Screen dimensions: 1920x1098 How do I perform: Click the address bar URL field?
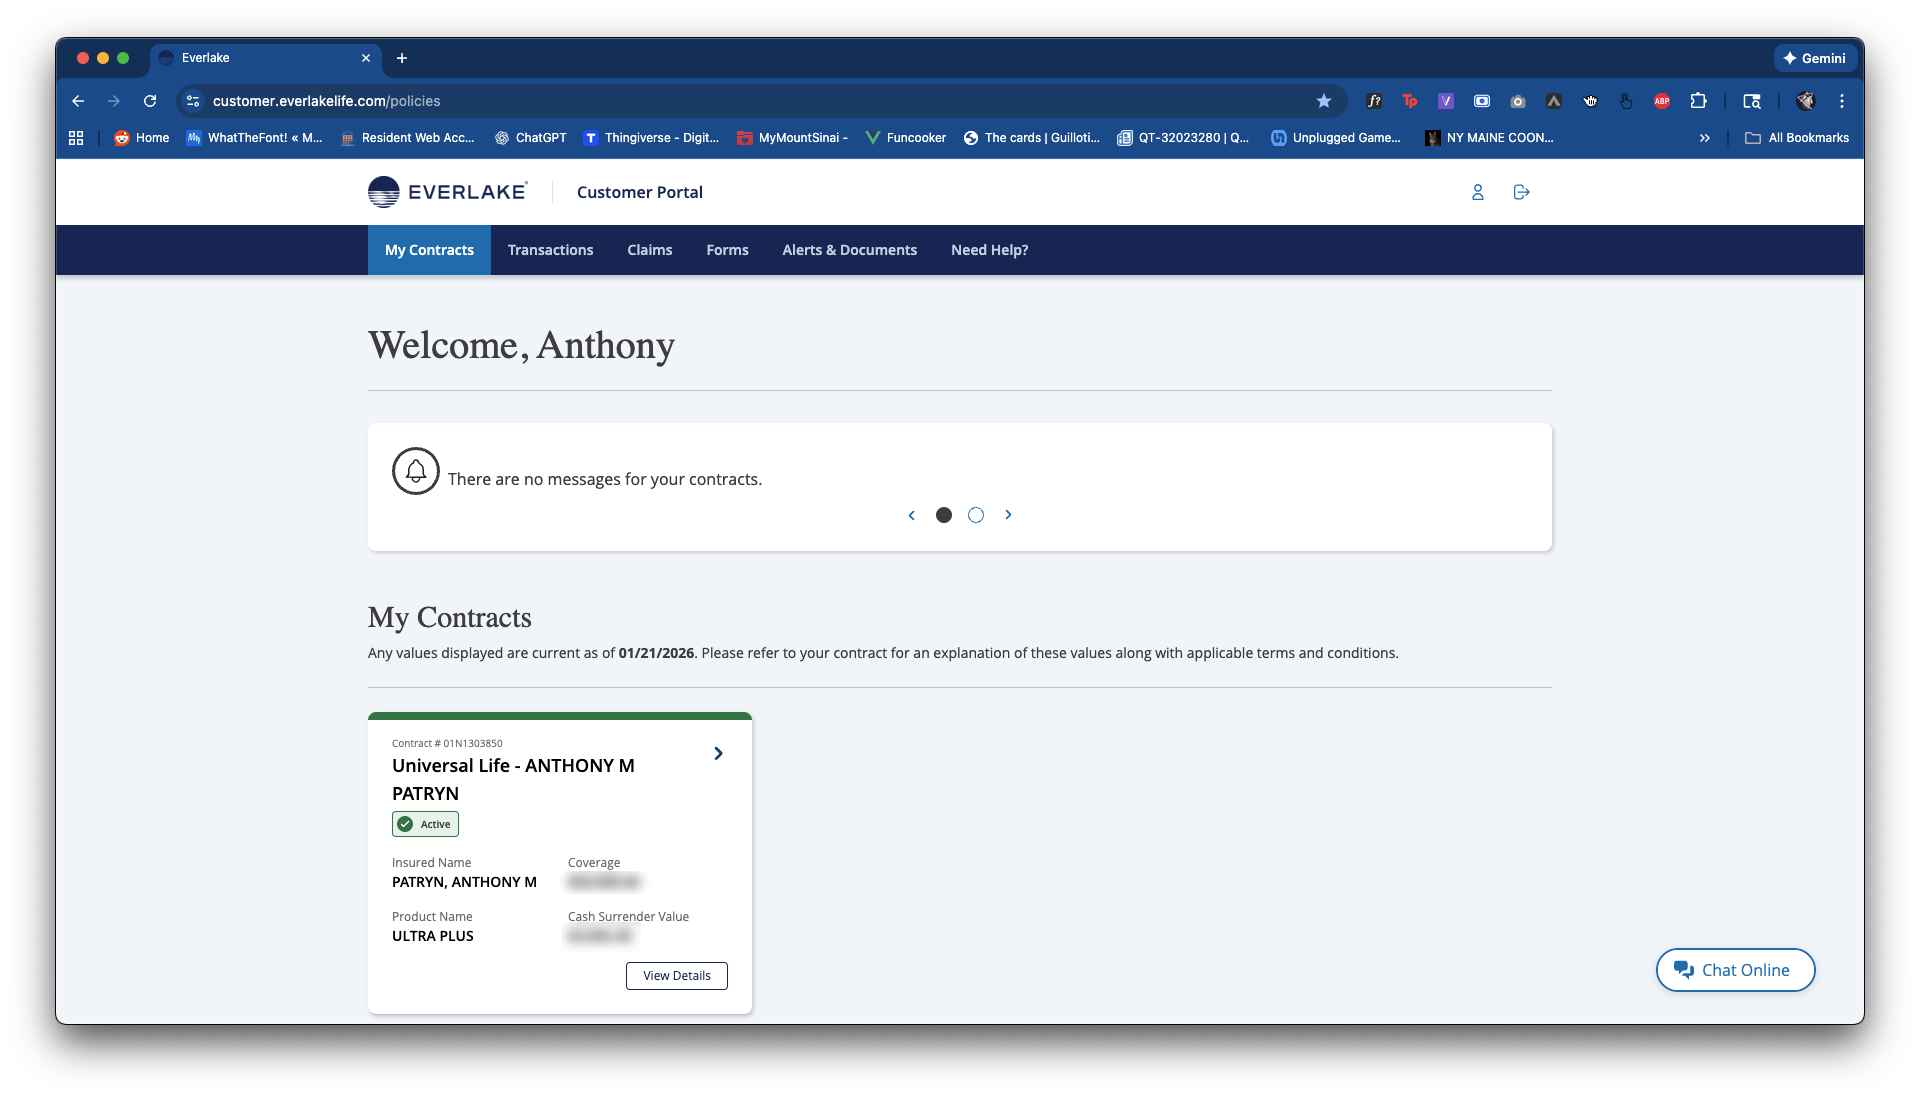point(700,101)
